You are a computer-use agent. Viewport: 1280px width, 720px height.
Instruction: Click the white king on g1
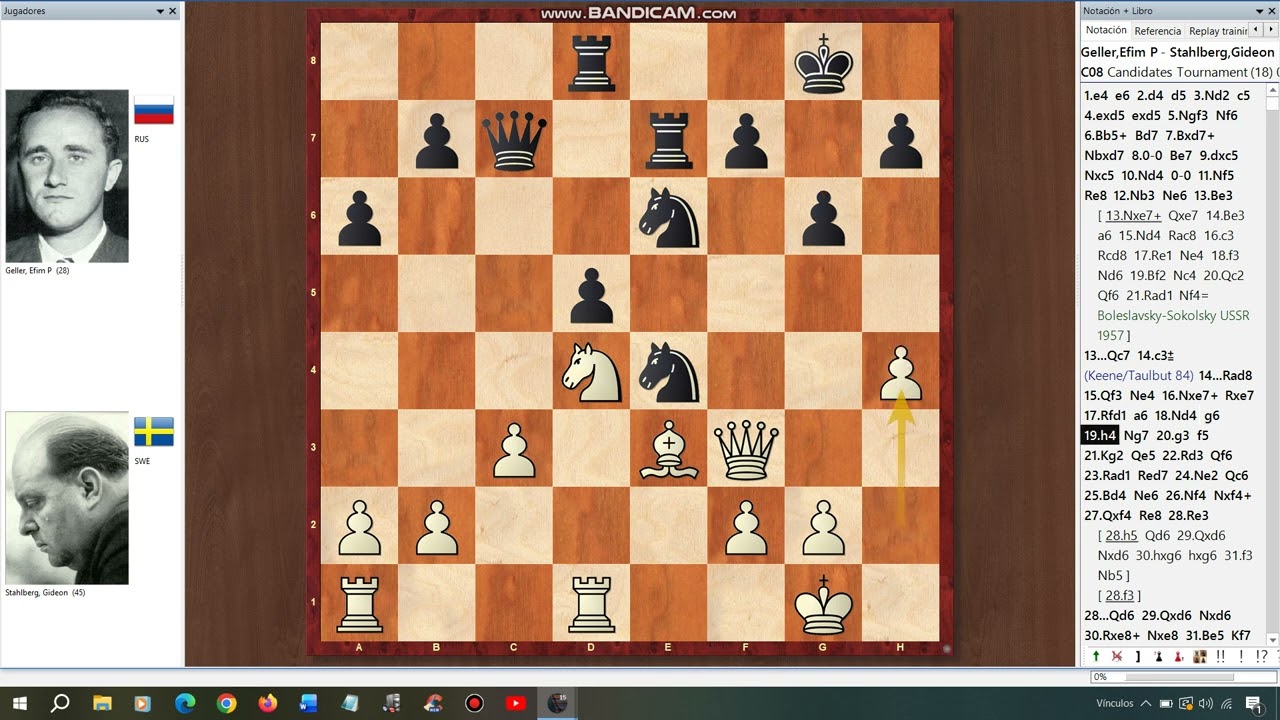823,603
